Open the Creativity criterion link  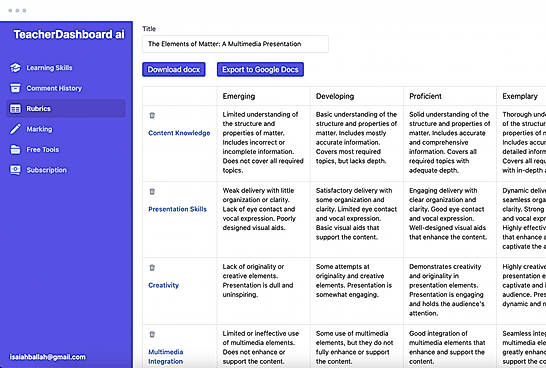(x=163, y=285)
